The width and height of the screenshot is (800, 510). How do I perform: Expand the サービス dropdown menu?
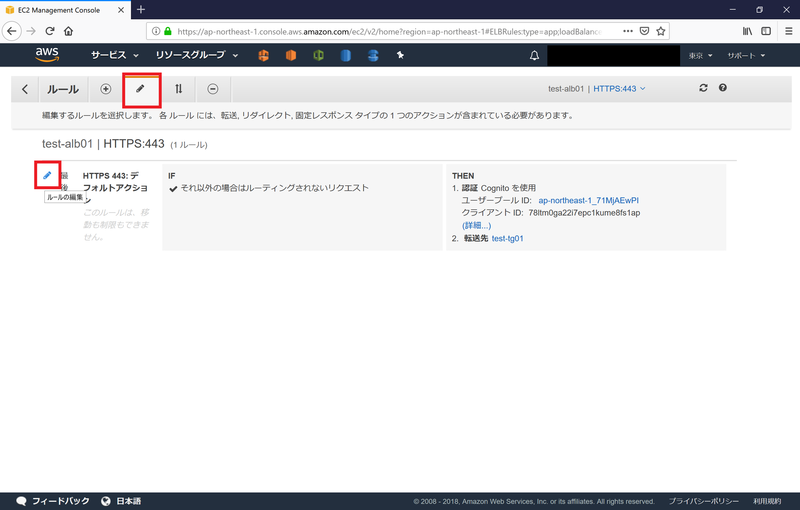coord(114,55)
